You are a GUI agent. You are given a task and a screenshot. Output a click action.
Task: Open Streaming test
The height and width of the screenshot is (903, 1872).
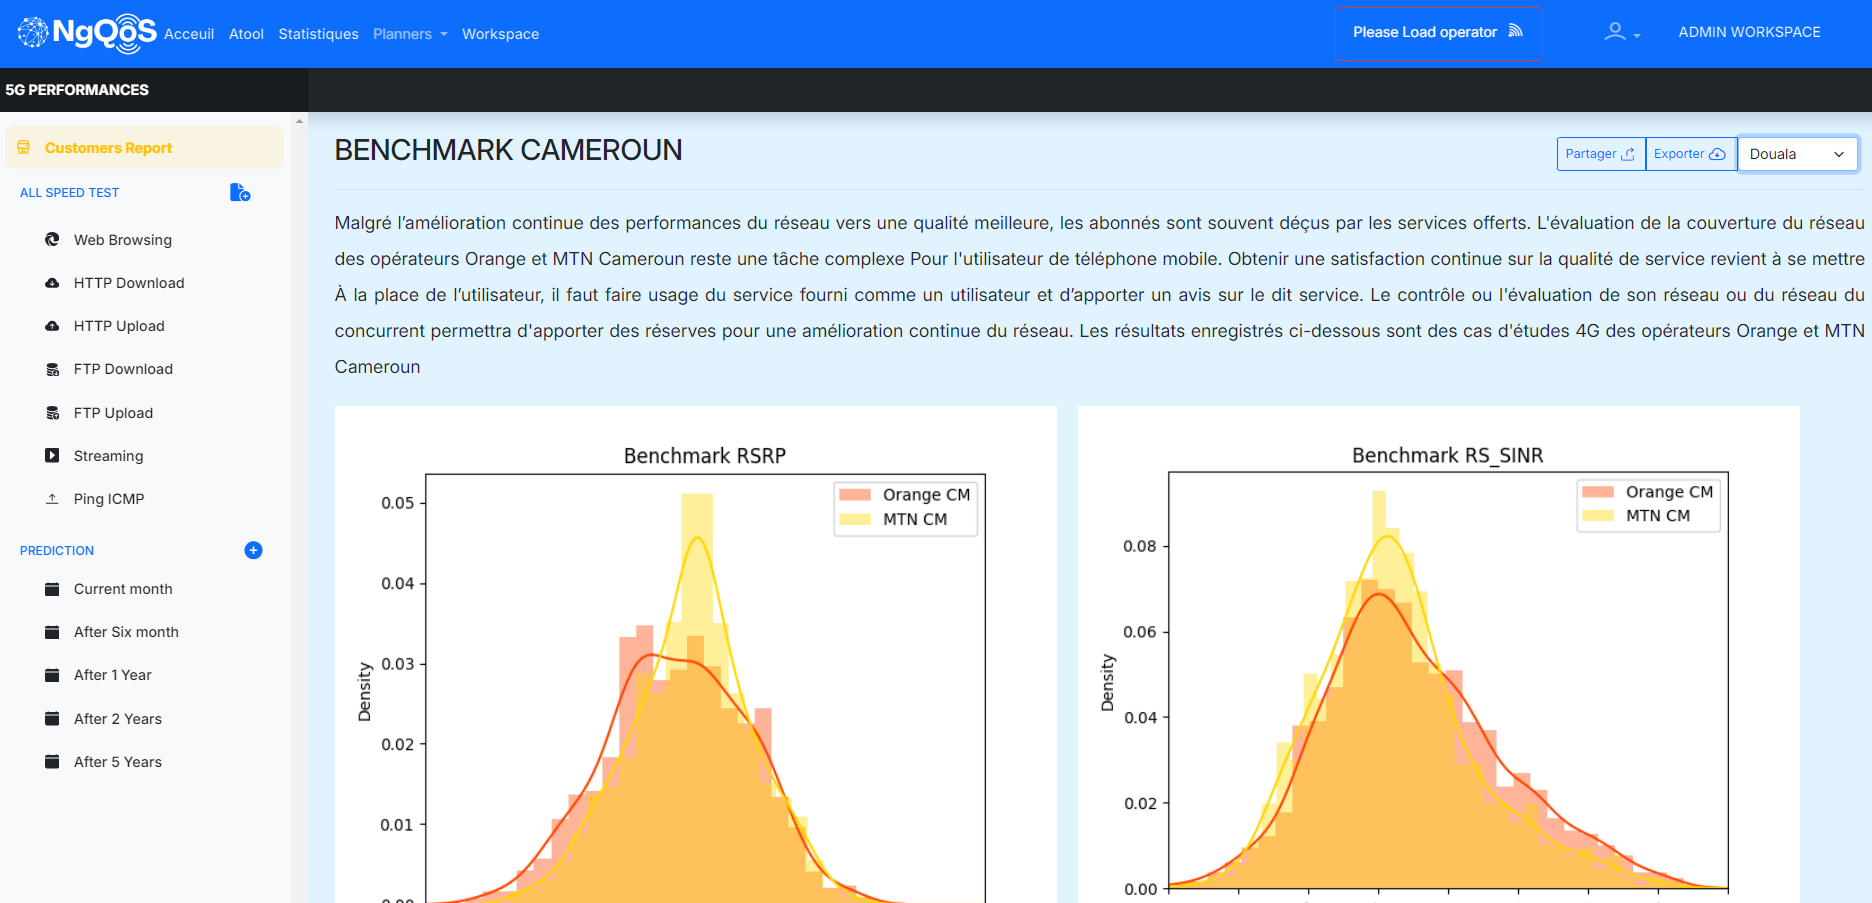(x=108, y=456)
